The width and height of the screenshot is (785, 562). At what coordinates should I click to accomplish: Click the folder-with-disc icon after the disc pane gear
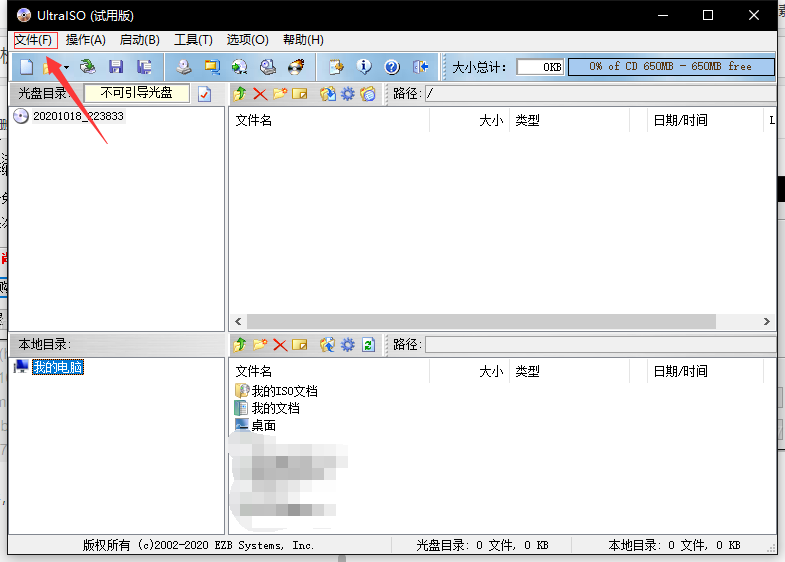(x=367, y=94)
